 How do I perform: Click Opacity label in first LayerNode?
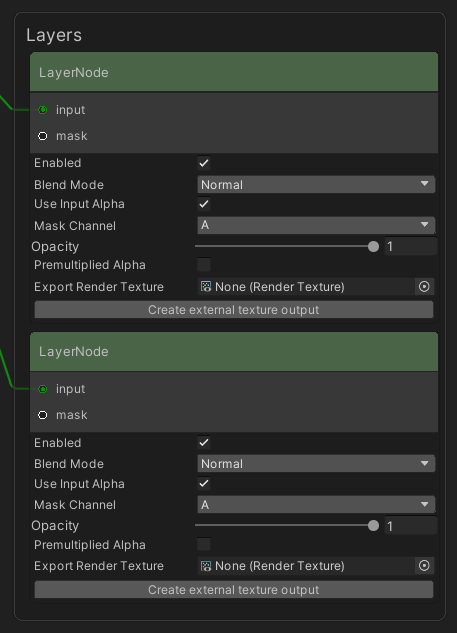[55, 247]
